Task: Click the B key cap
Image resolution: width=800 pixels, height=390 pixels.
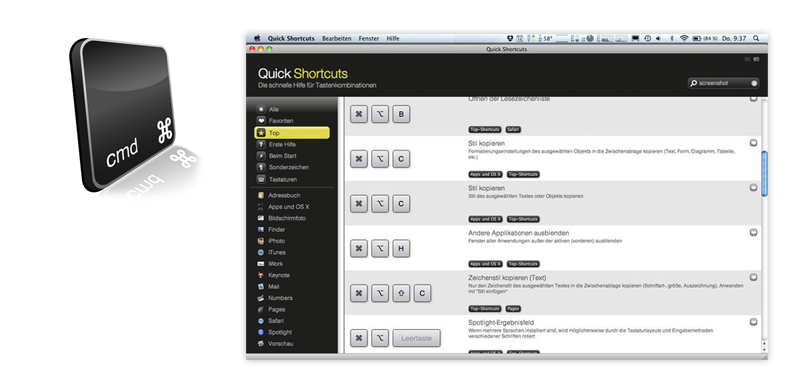Action: click(401, 114)
